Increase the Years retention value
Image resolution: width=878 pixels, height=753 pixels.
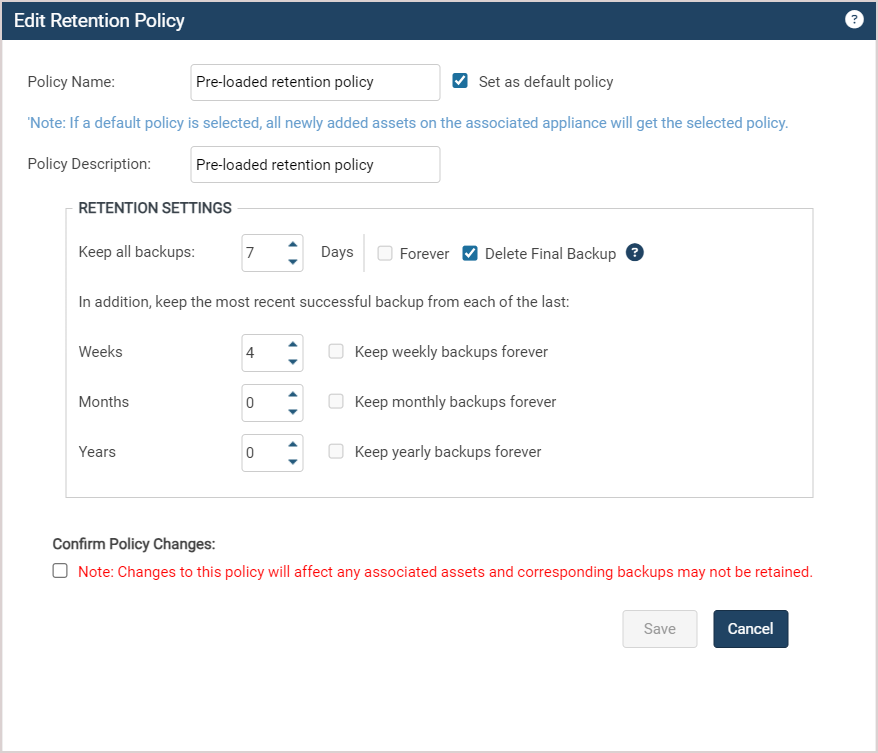click(292, 445)
